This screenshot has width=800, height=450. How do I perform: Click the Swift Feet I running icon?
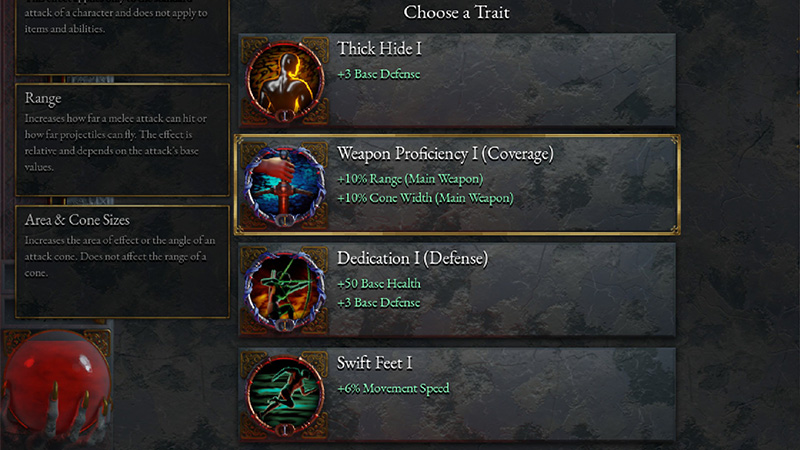(285, 392)
